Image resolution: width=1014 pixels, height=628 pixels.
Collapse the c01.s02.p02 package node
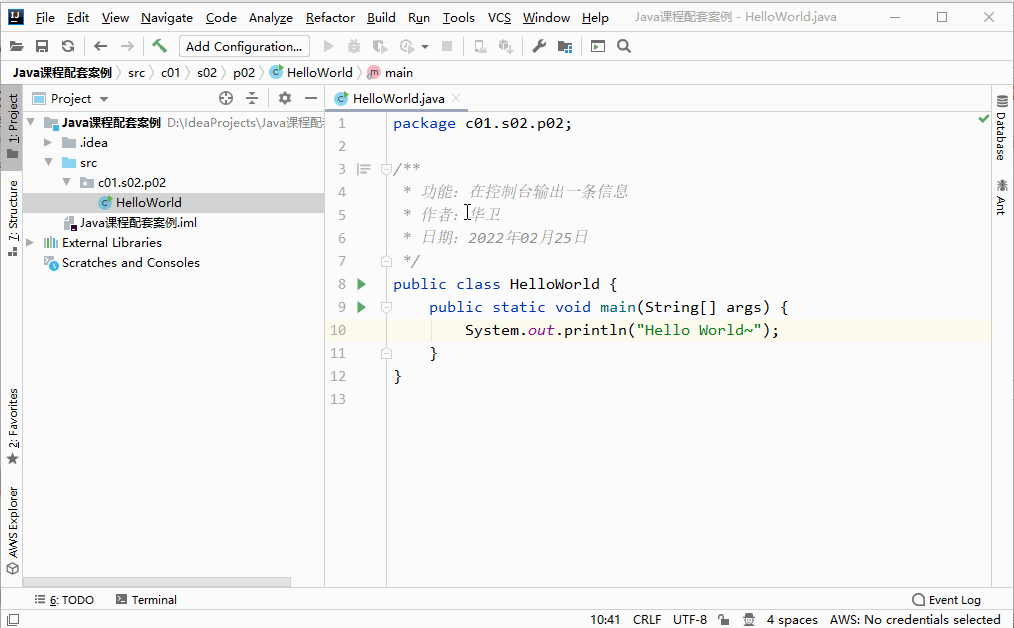(x=67, y=182)
